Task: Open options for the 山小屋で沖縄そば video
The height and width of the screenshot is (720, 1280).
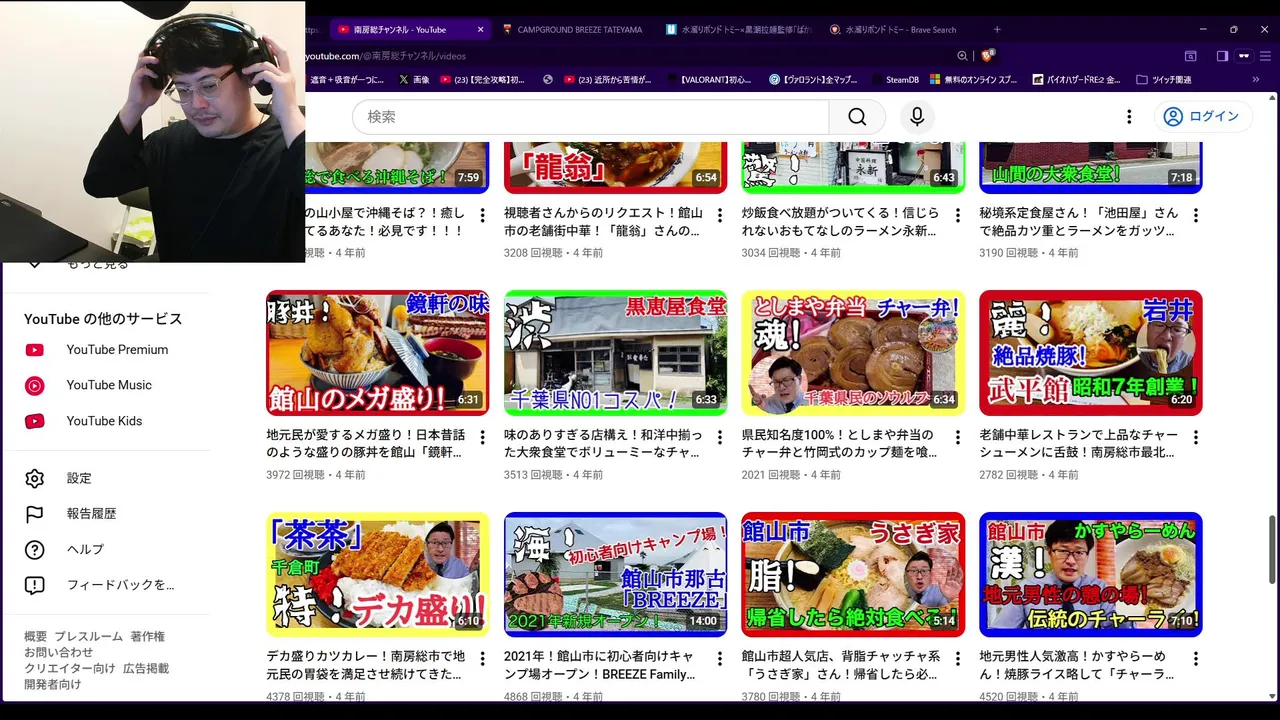Action: click(482, 215)
